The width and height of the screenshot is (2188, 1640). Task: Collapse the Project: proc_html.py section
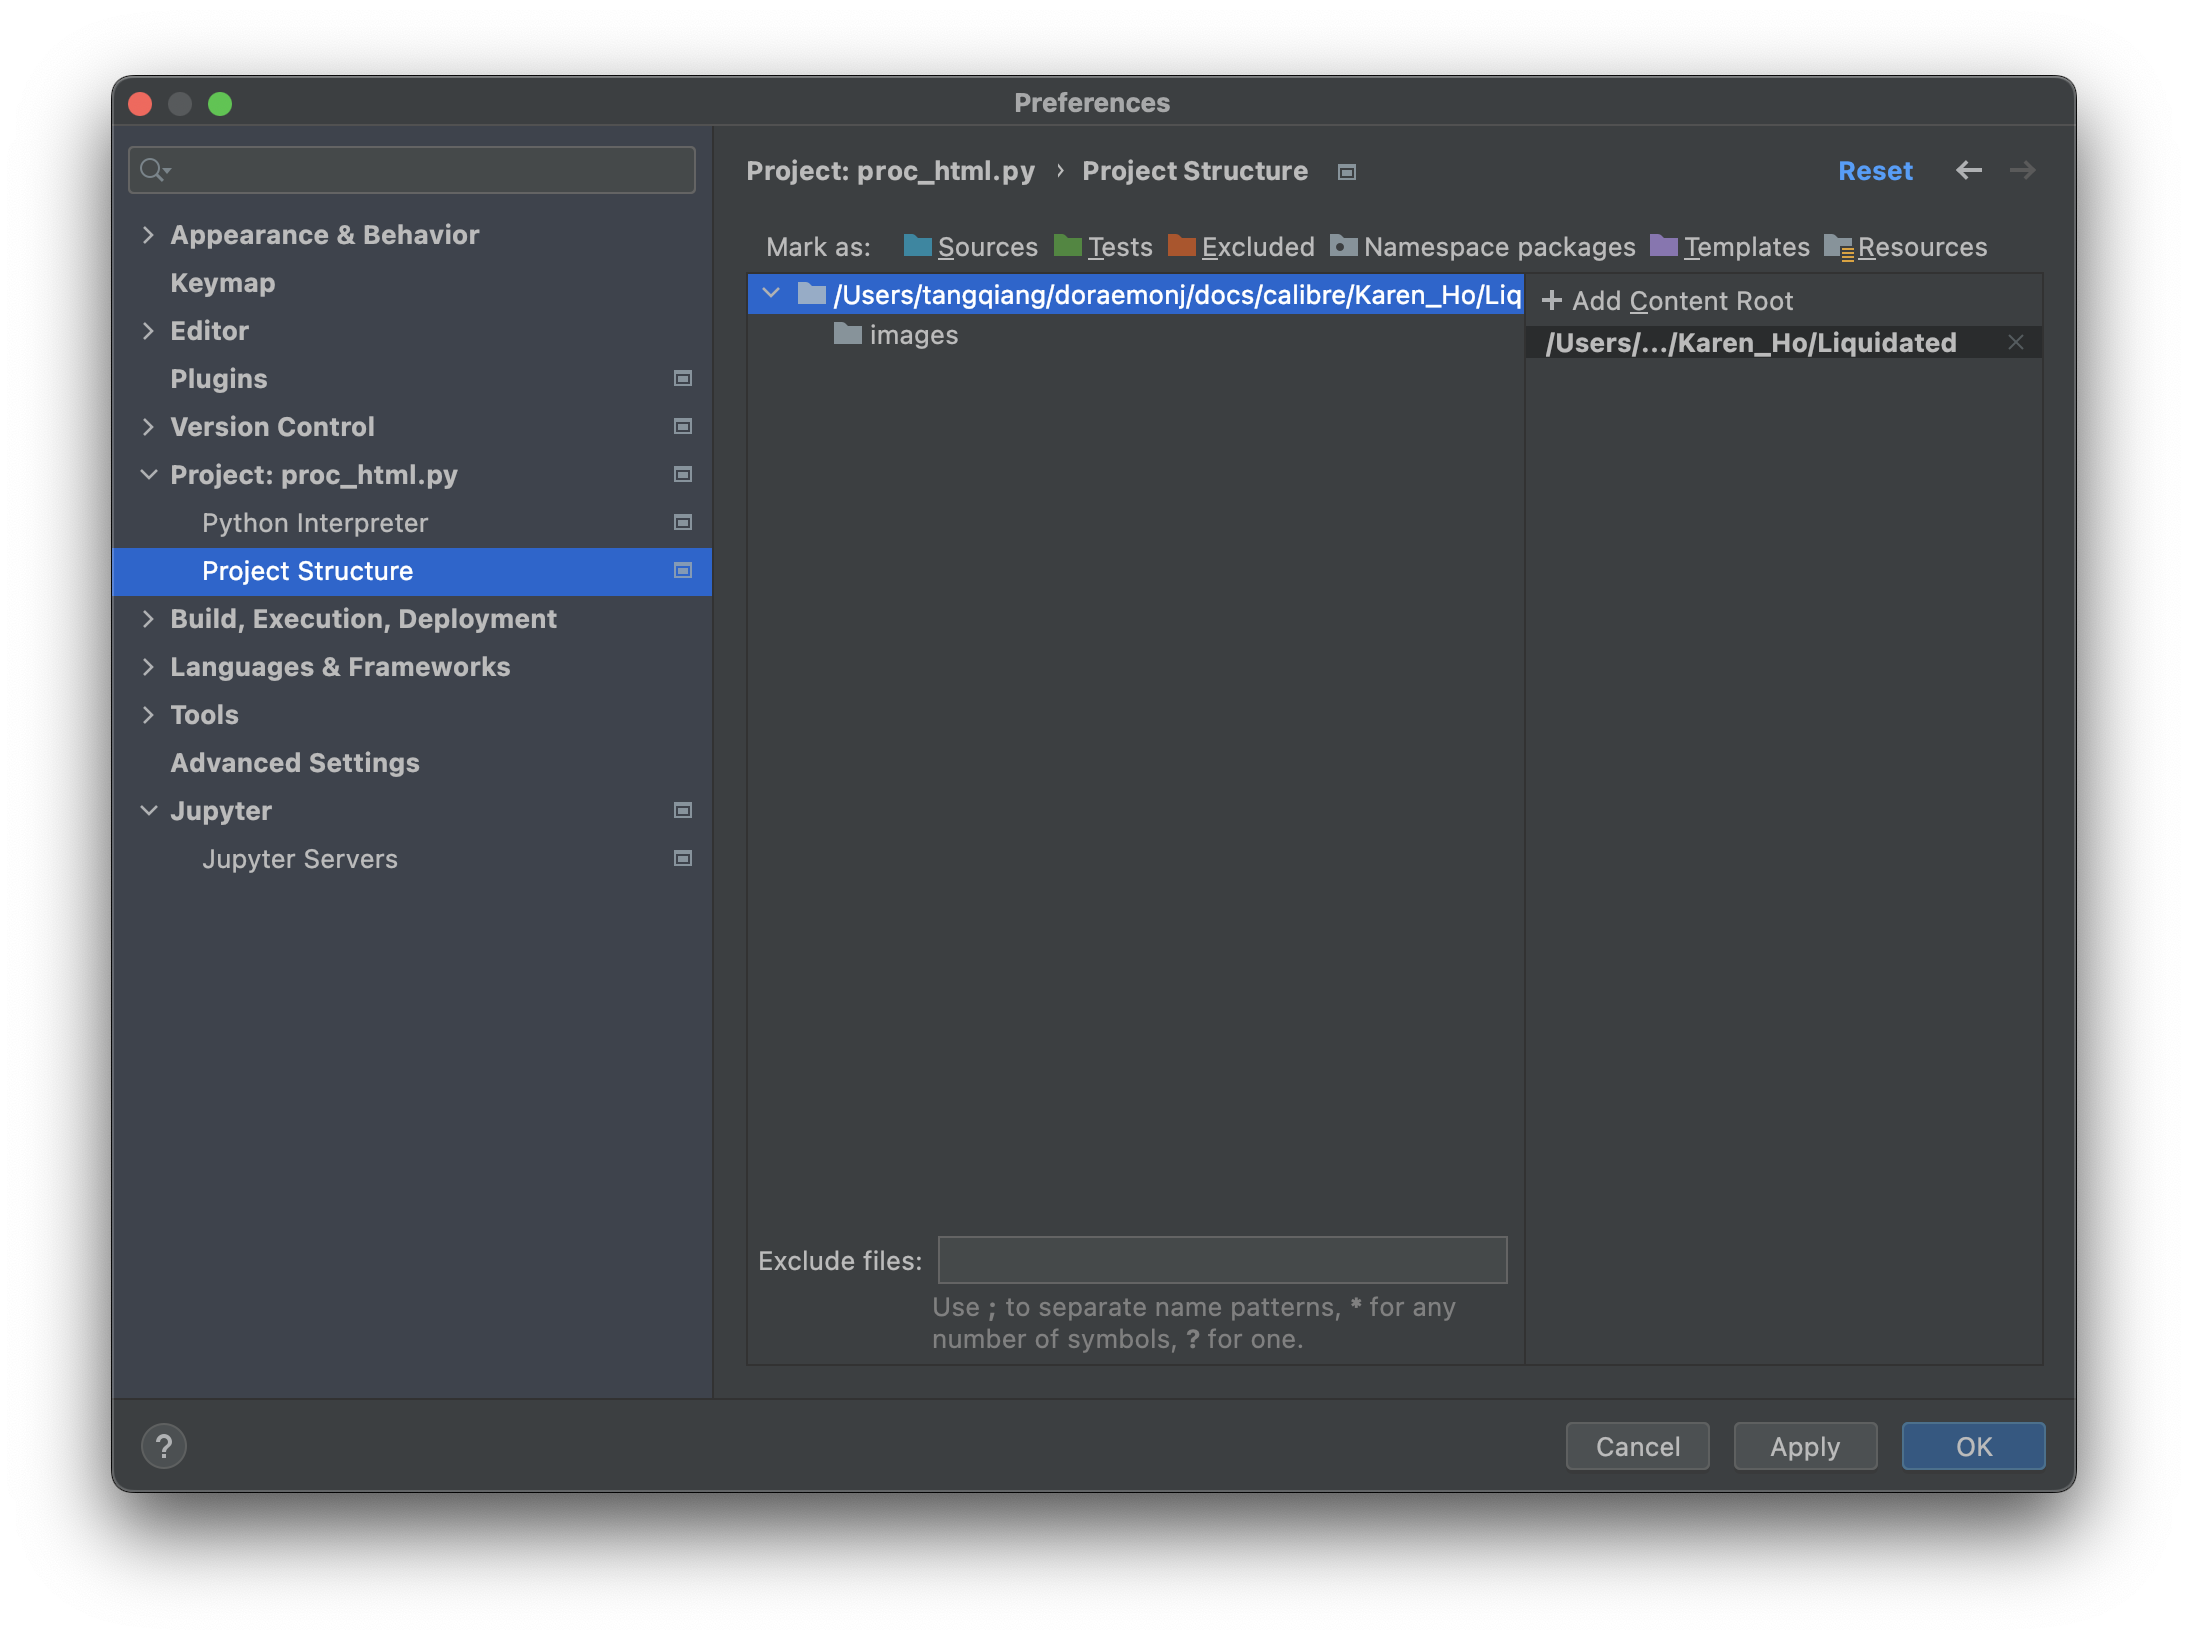[x=149, y=474]
